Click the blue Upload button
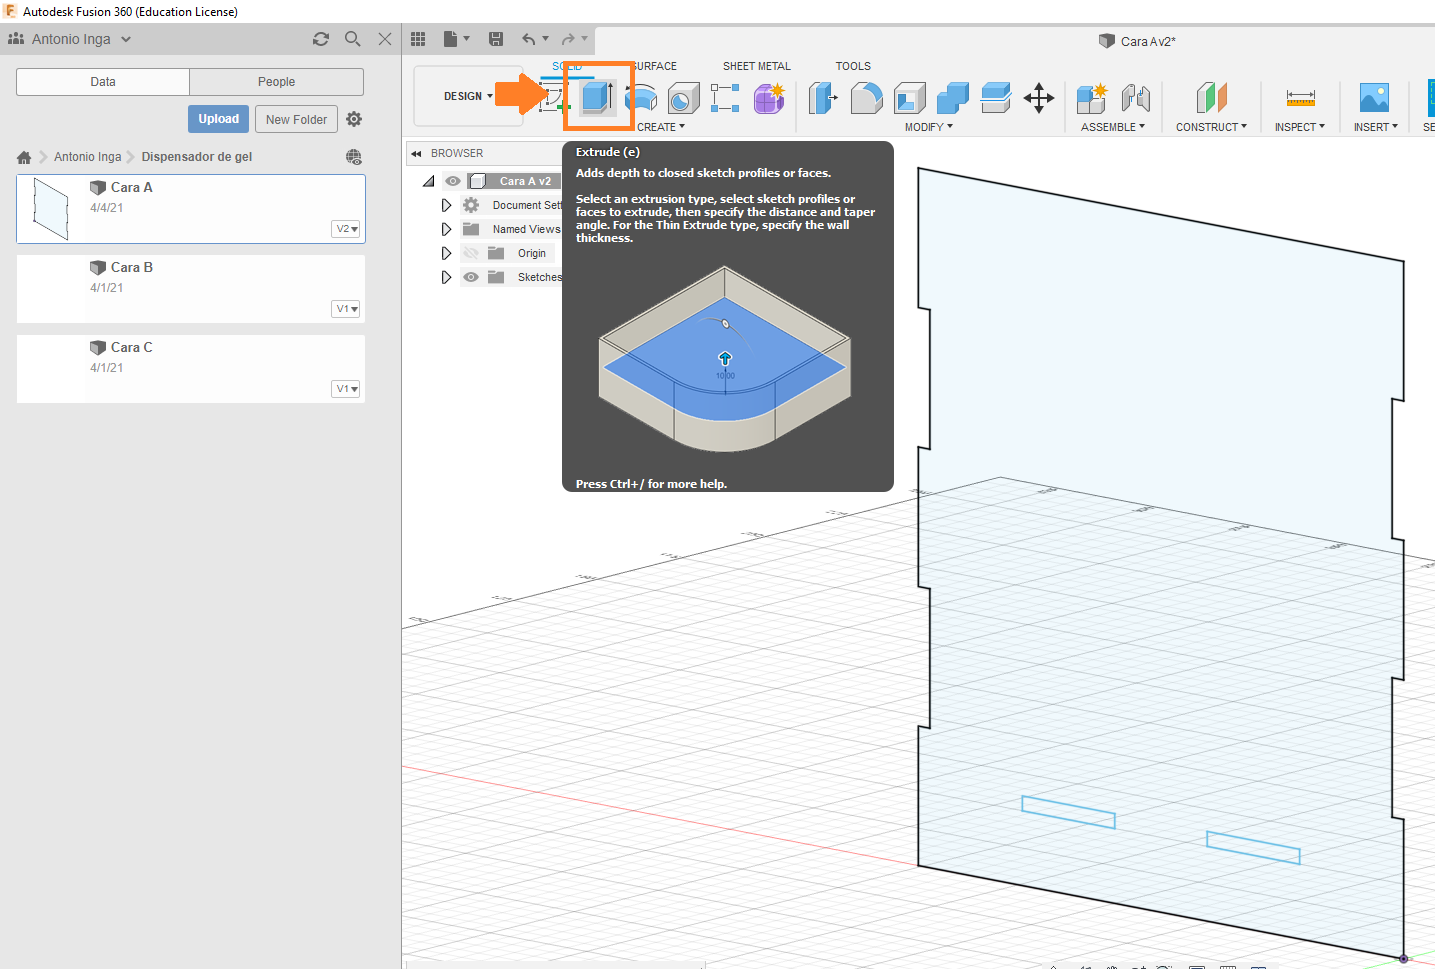This screenshot has width=1435, height=969. pyautogui.click(x=218, y=119)
